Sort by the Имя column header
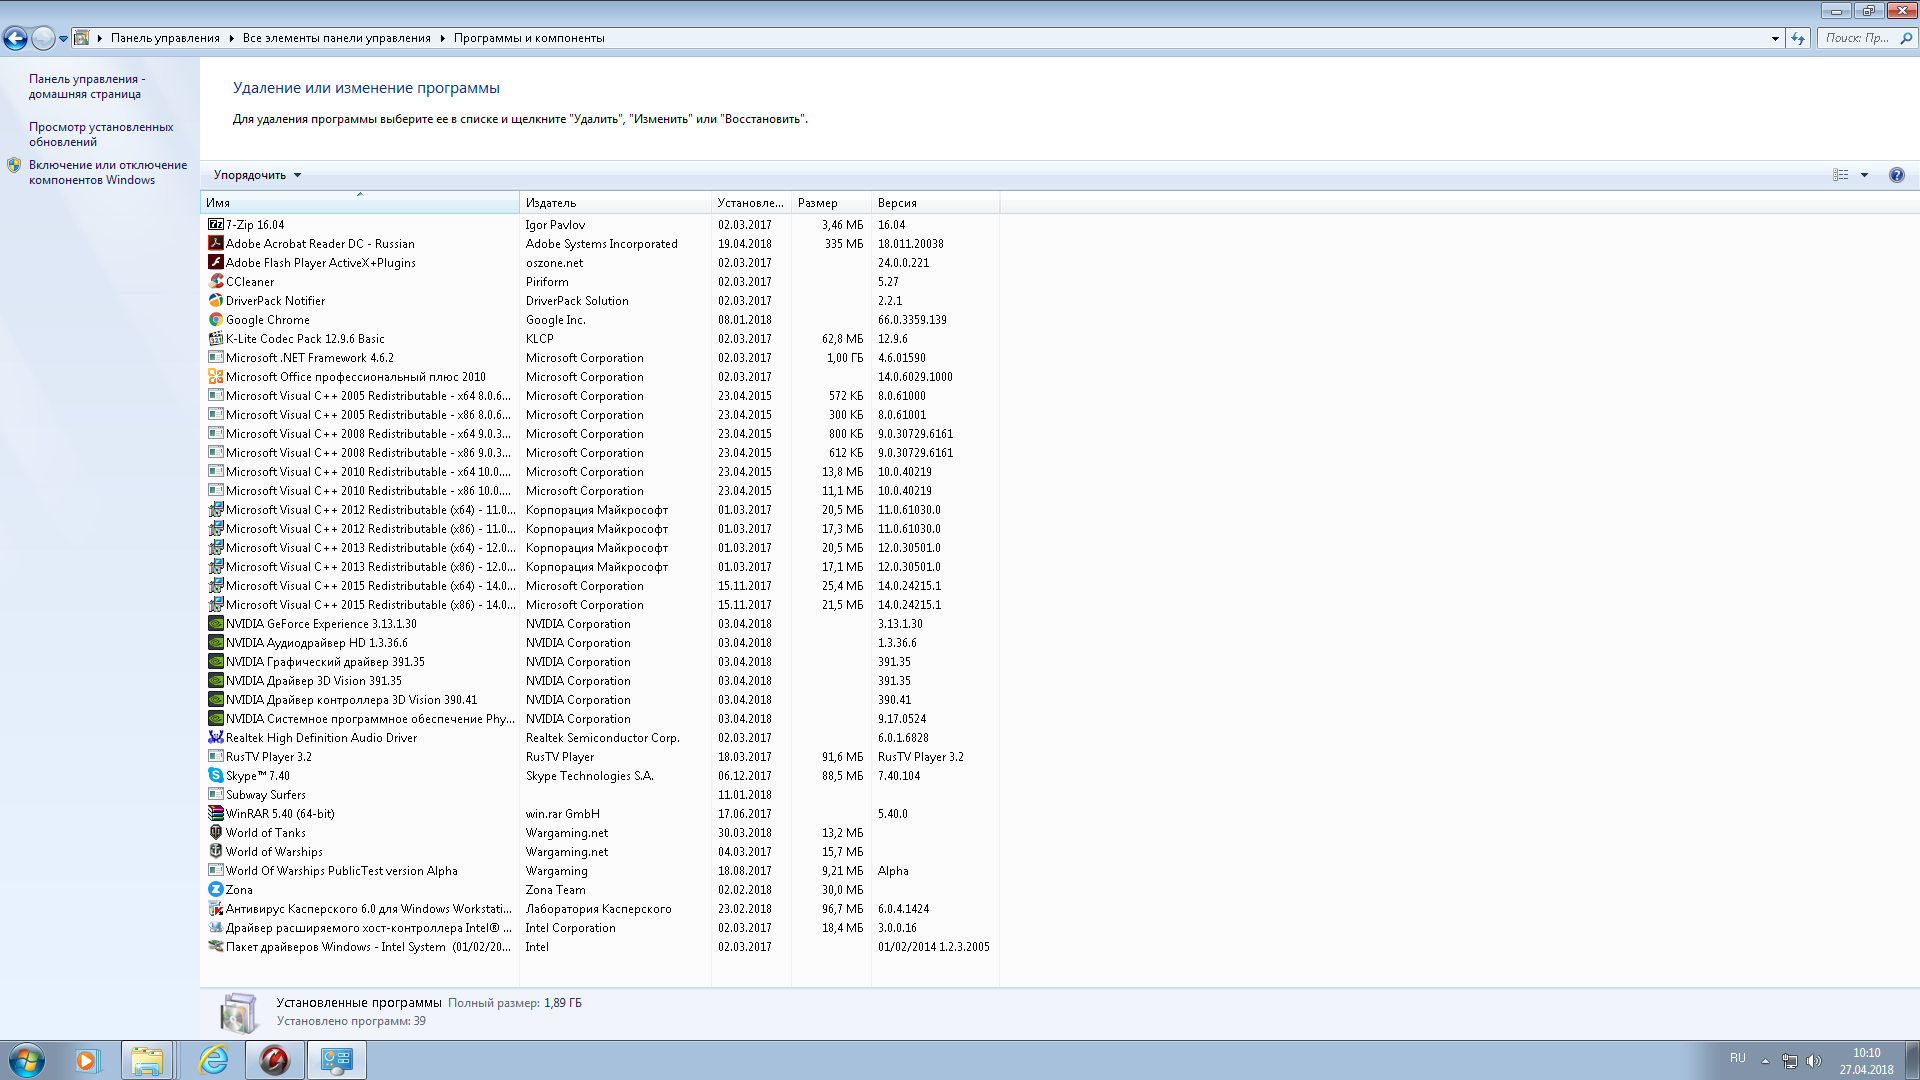Screen dimensions: 1920x1080 [360, 203]
